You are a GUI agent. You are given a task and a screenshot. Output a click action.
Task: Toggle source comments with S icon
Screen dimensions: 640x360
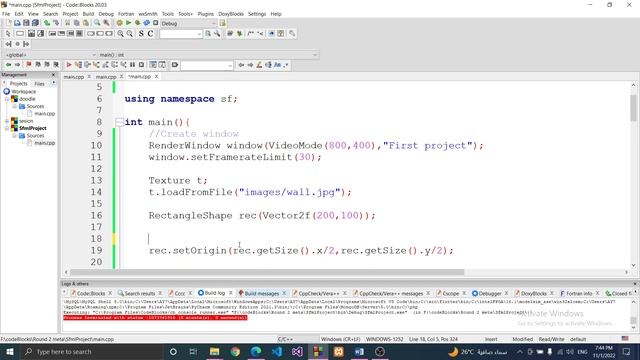(x=141, y=33)
